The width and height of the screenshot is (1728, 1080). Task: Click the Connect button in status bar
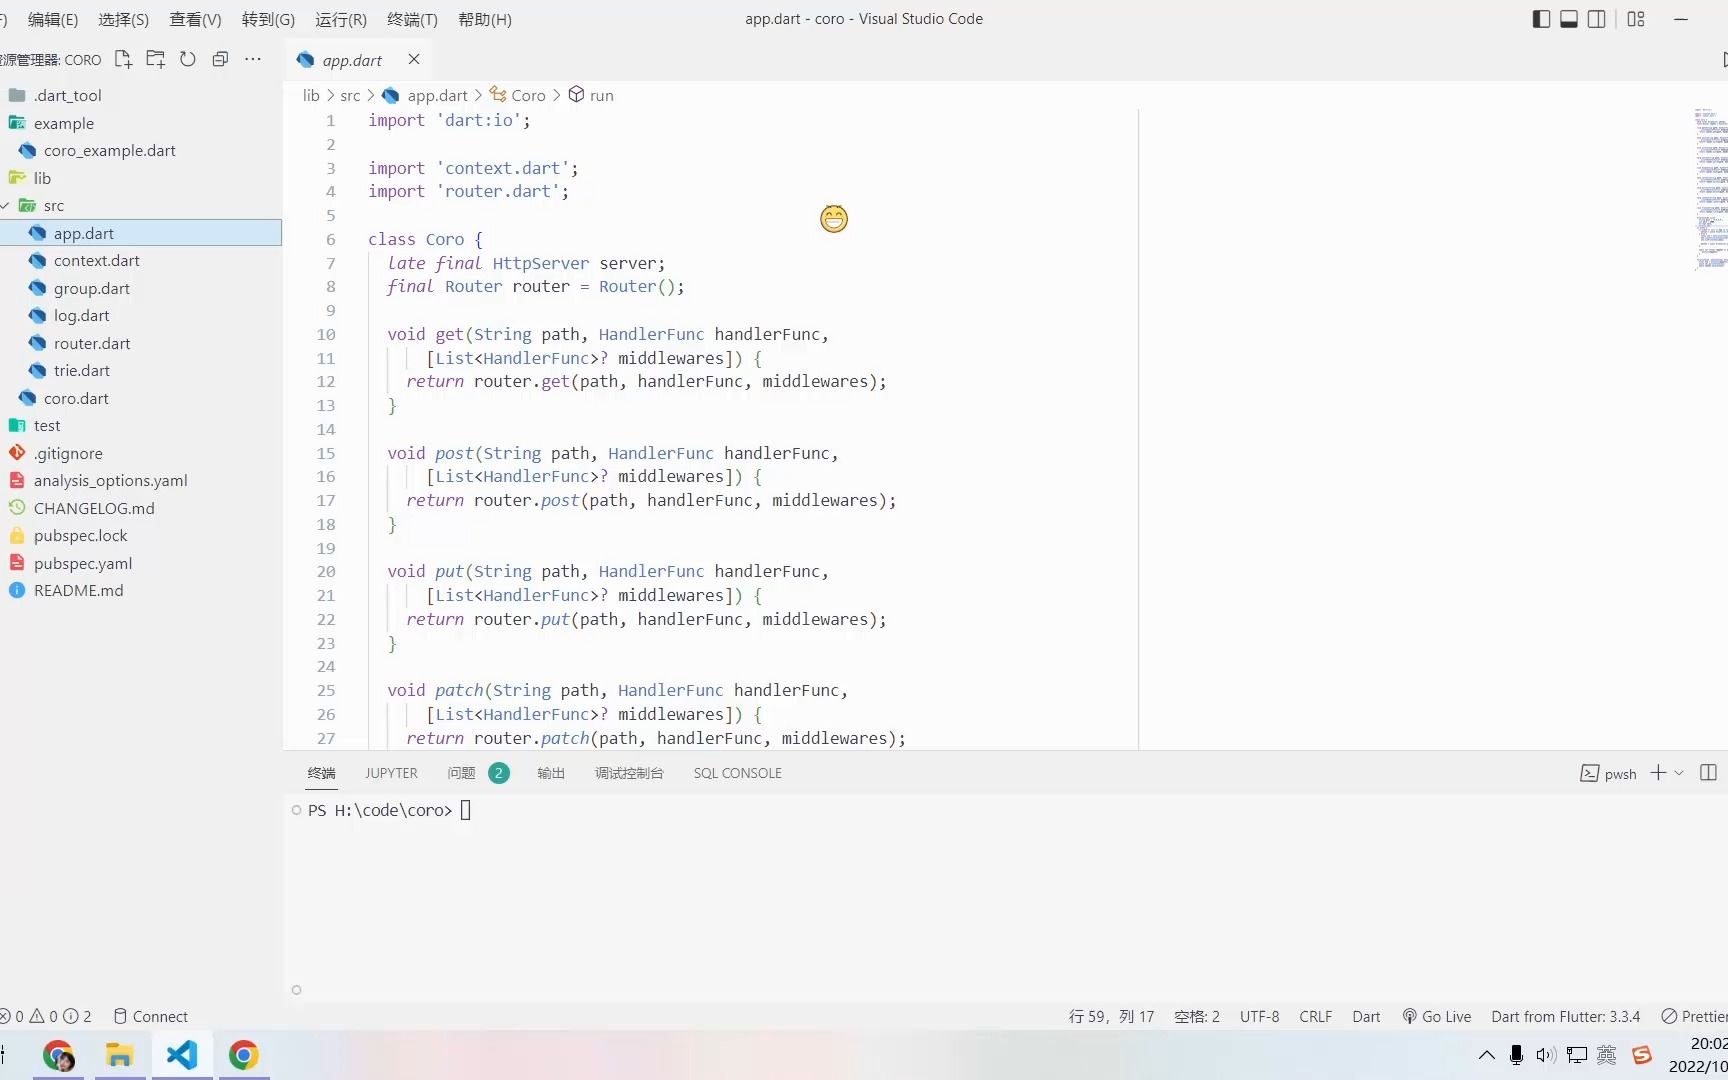151,1016
